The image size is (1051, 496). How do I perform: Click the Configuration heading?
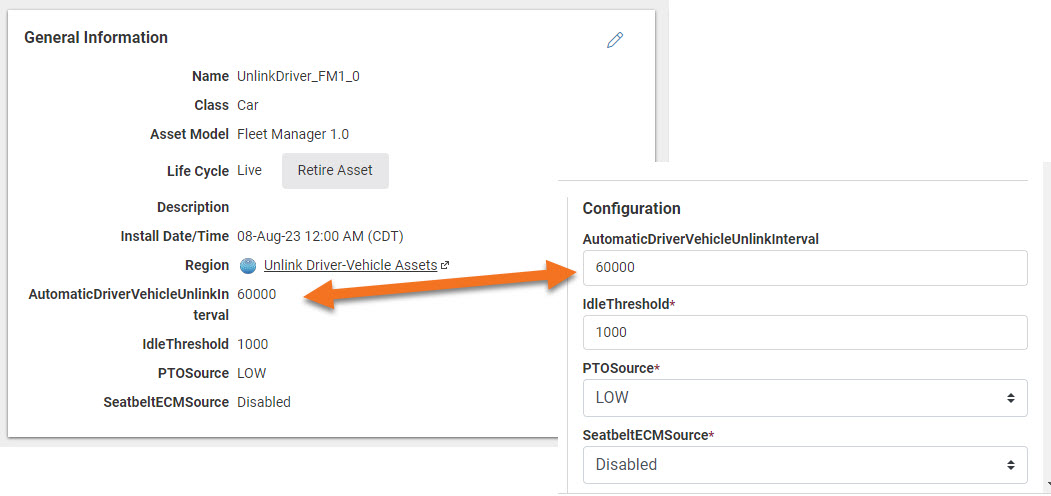point(631,208)
